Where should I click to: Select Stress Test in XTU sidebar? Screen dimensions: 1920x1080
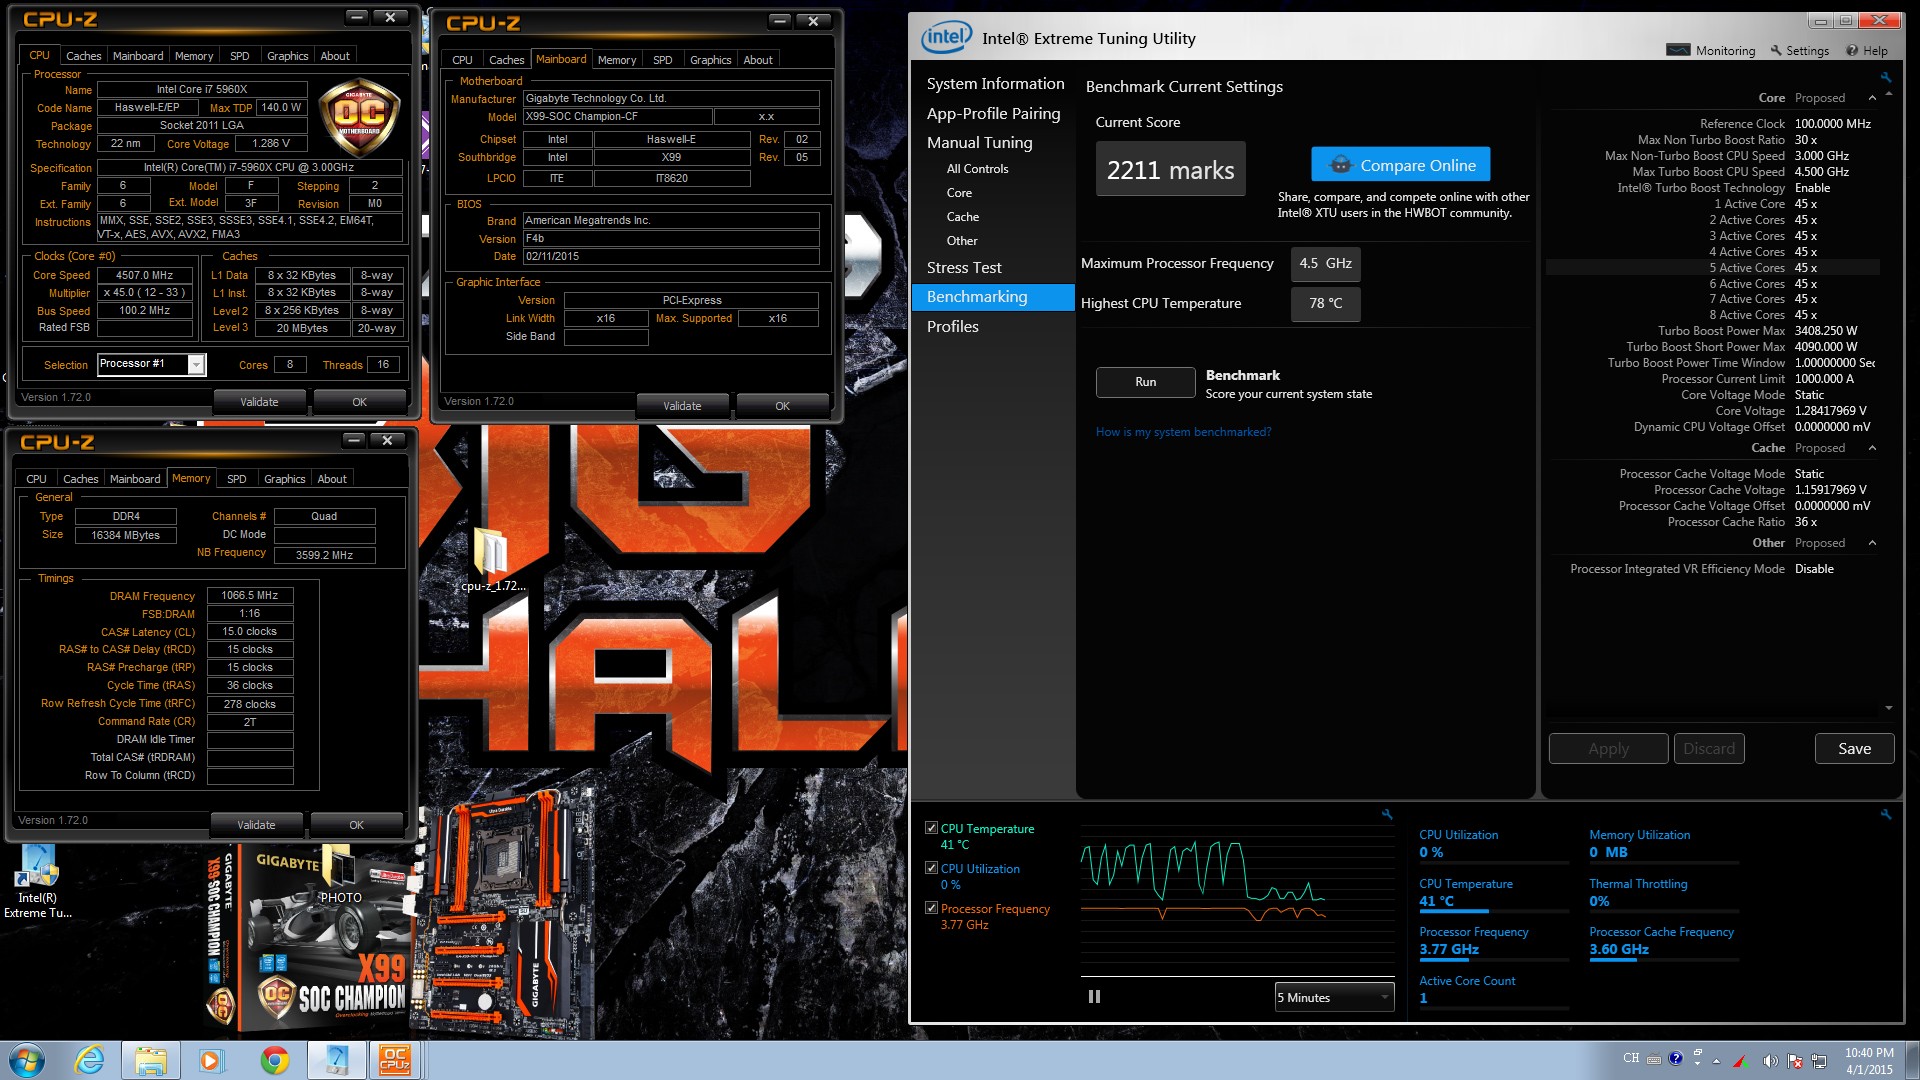[964, 268]
